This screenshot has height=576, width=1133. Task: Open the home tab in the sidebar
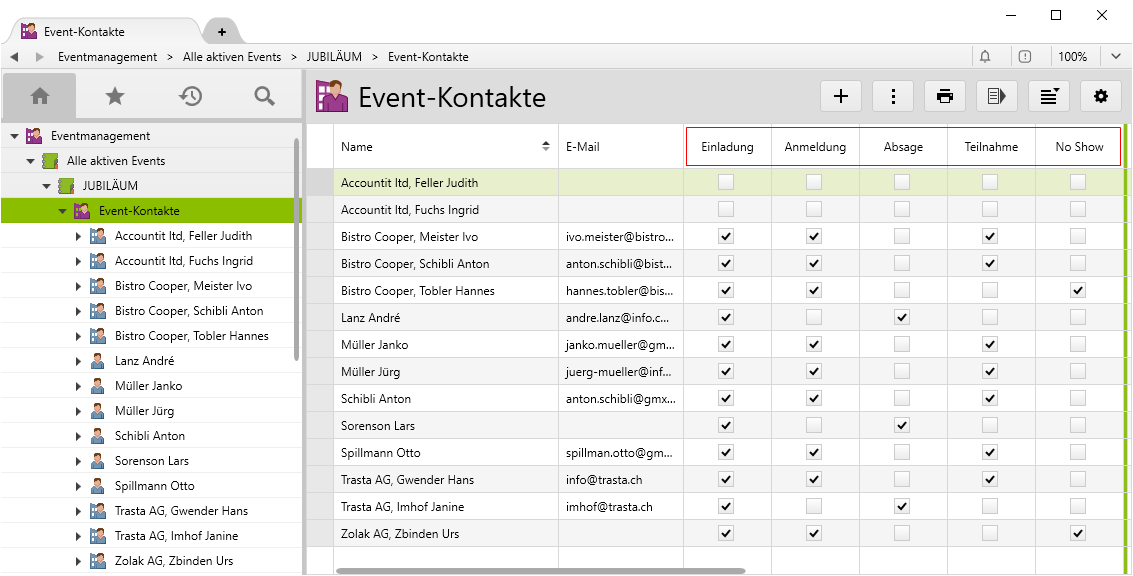tap(40, 96)
